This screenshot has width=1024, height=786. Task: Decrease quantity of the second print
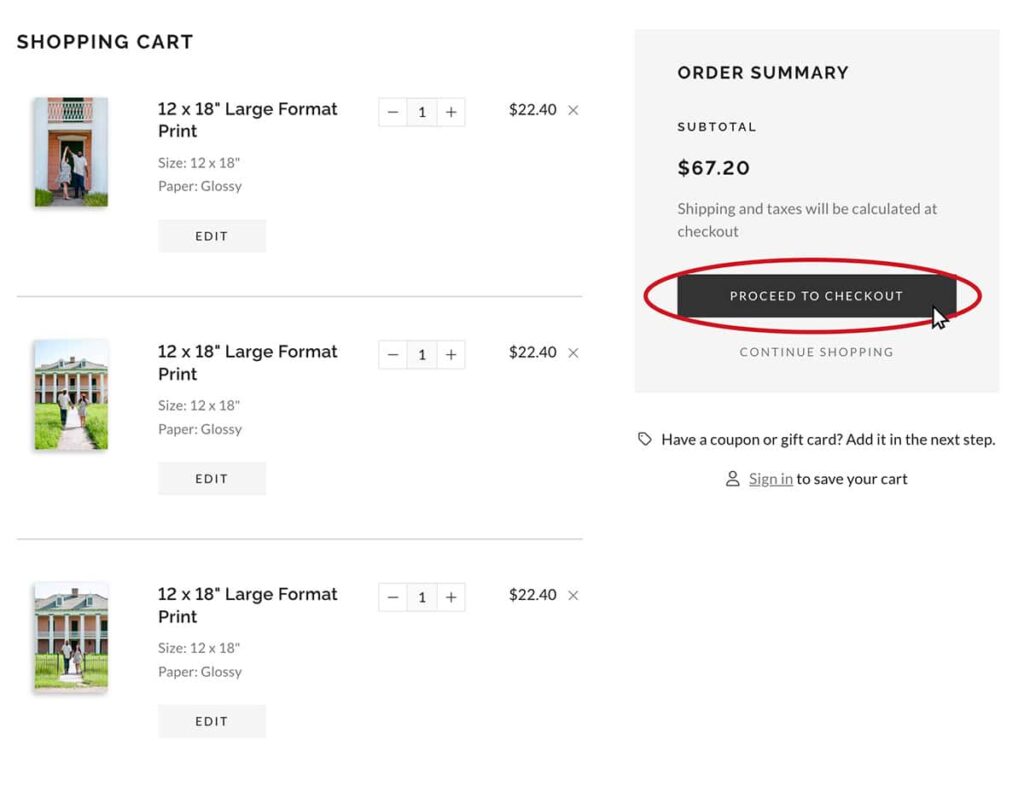pyautogui.click(x=393, y=354)
